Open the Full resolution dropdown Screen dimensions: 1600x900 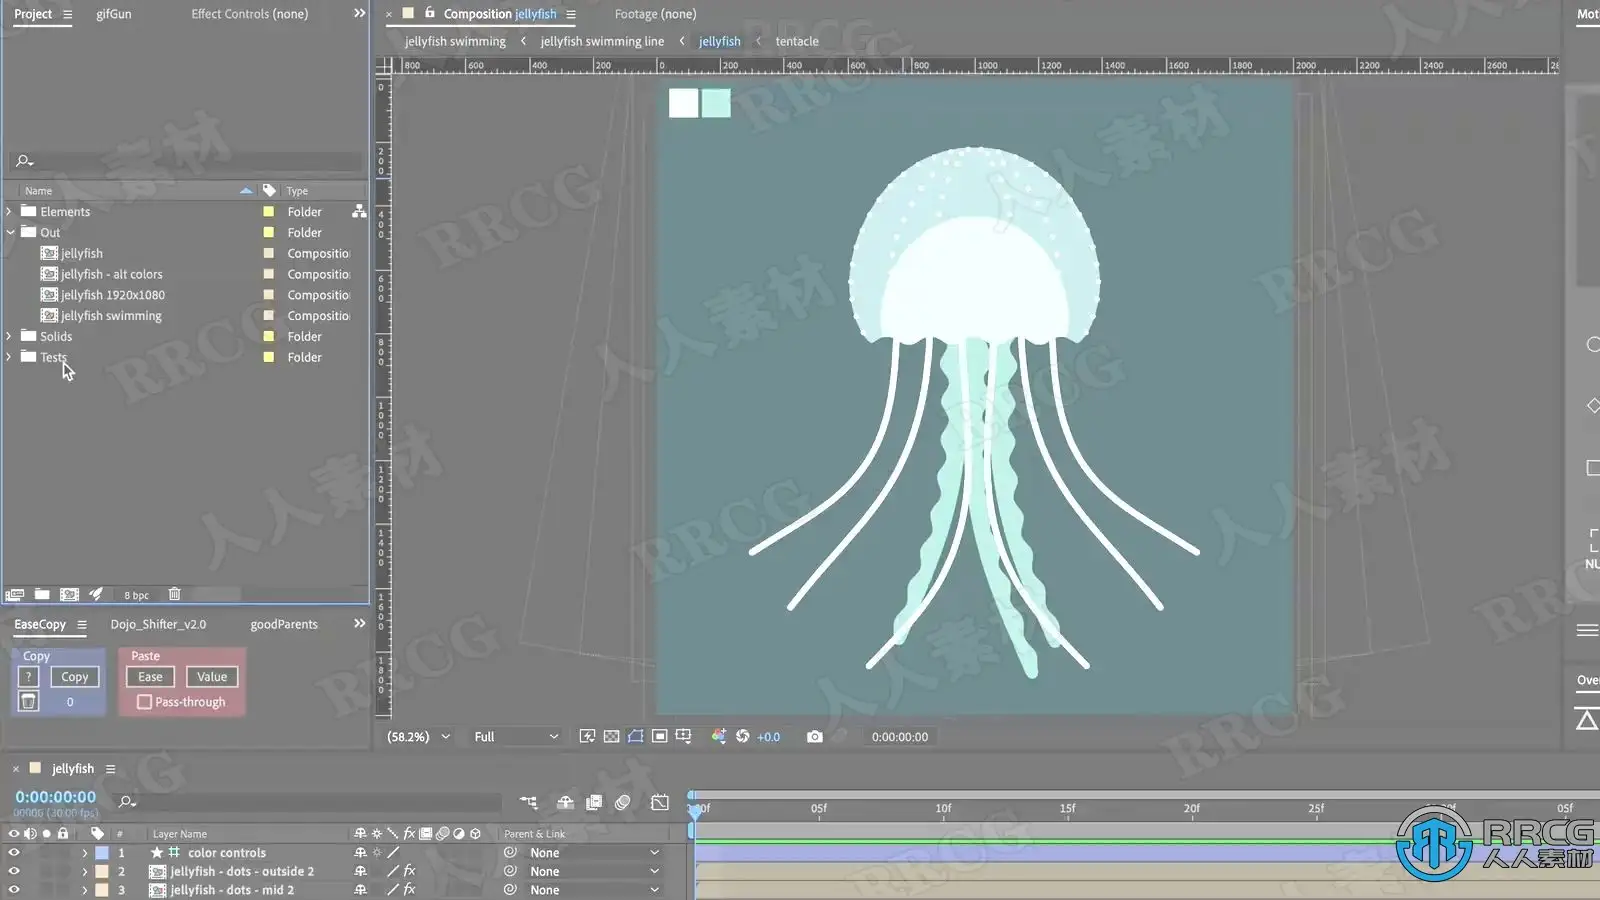coord(515,737)
